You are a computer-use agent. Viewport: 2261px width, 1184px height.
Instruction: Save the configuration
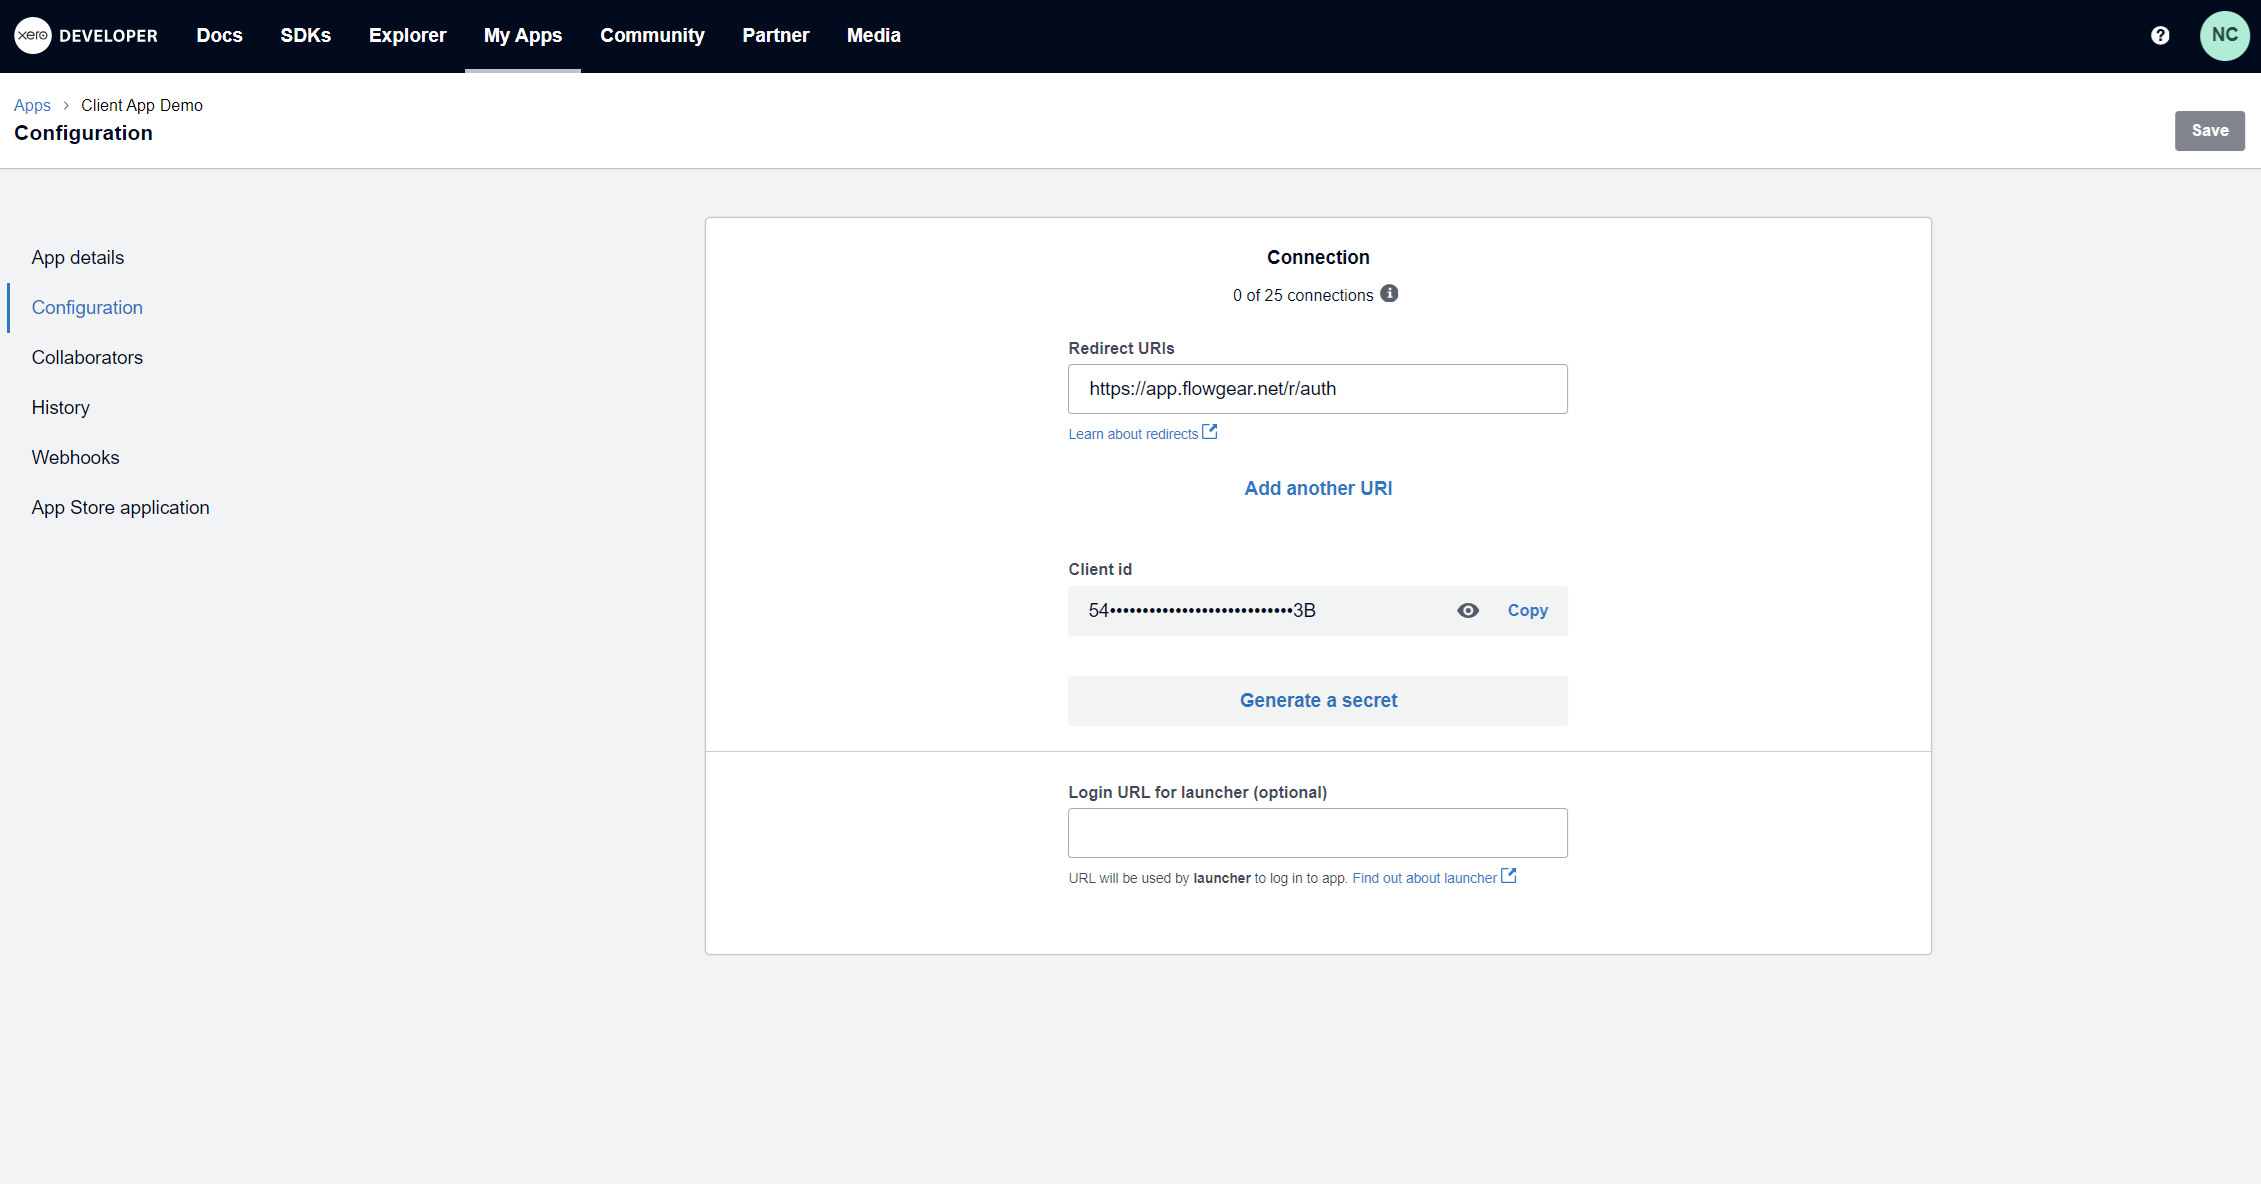pyautogui.click(x=2209, y=131)
